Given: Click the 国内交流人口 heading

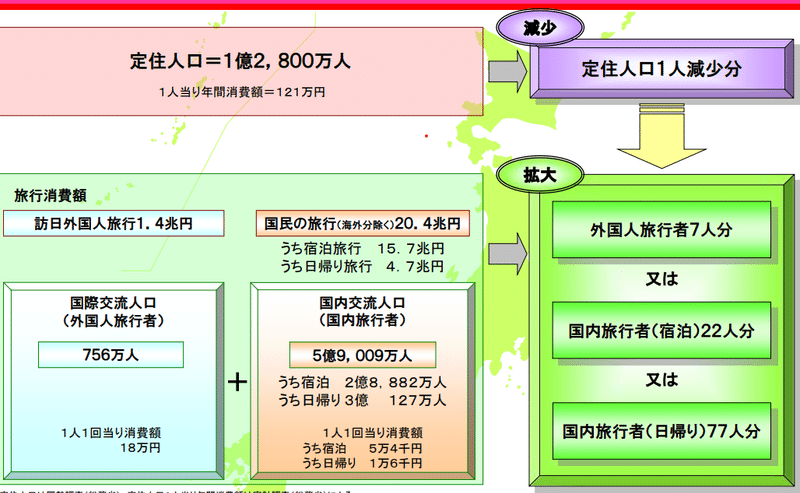Looking at the screenshot, I should pyautogui.click(x=362, y=303).
